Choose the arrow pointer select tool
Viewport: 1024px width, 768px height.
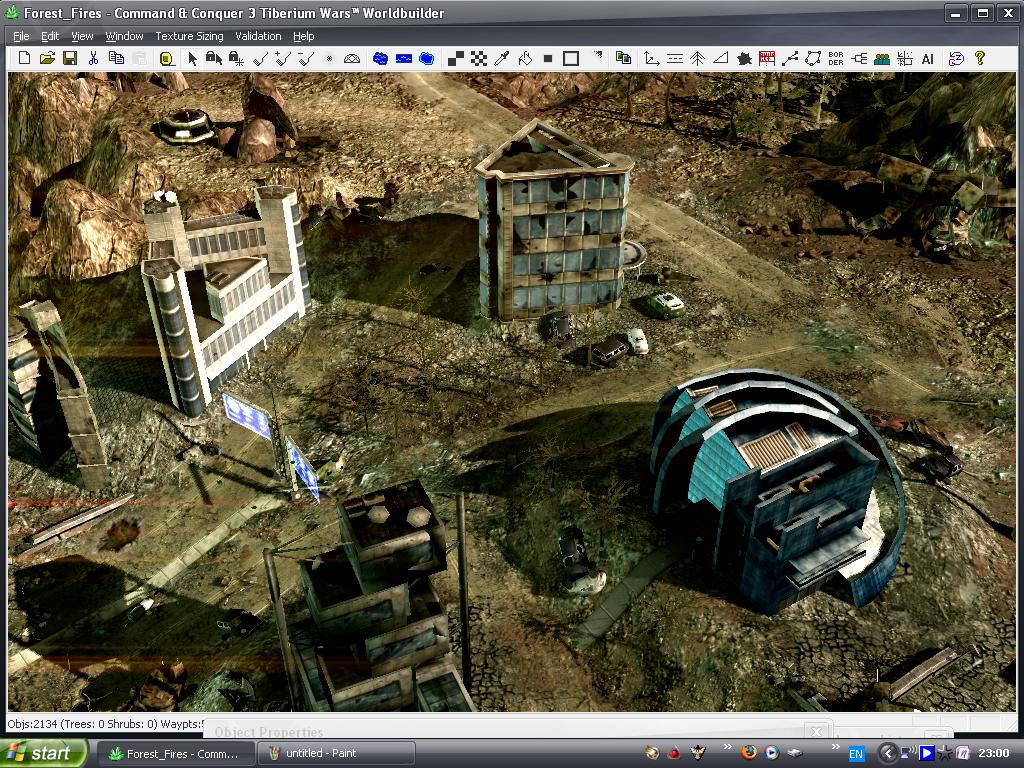click(192, 59)
